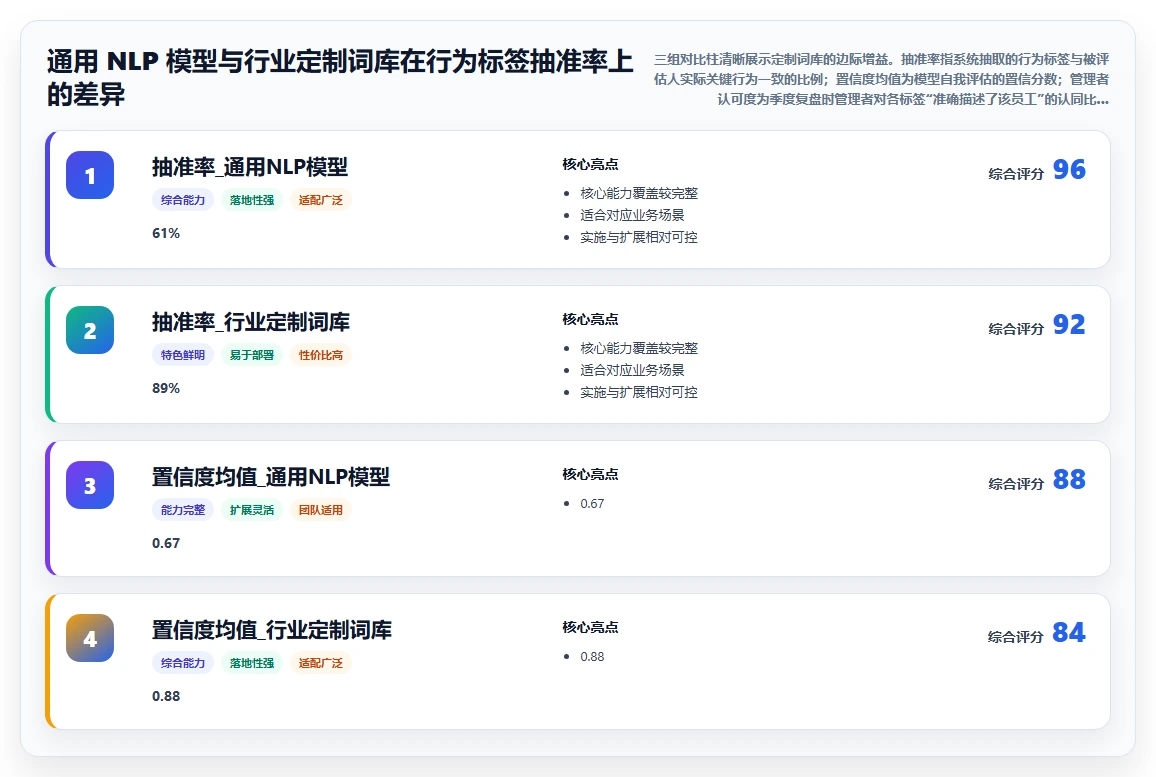
Task: Click 综合评分 label beside score 88
Action: point(1016,484)
